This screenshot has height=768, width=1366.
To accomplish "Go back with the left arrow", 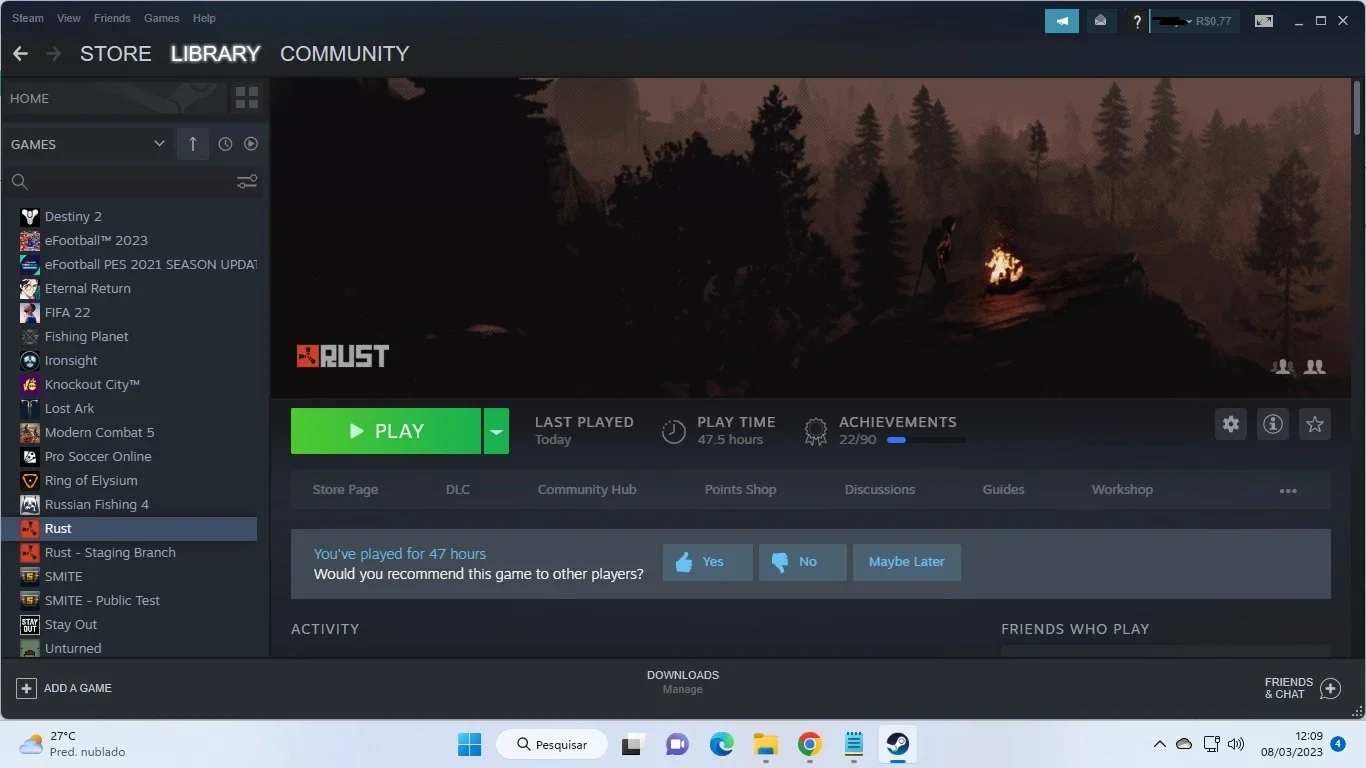I will pyautogui.click(x=20, y=54).
